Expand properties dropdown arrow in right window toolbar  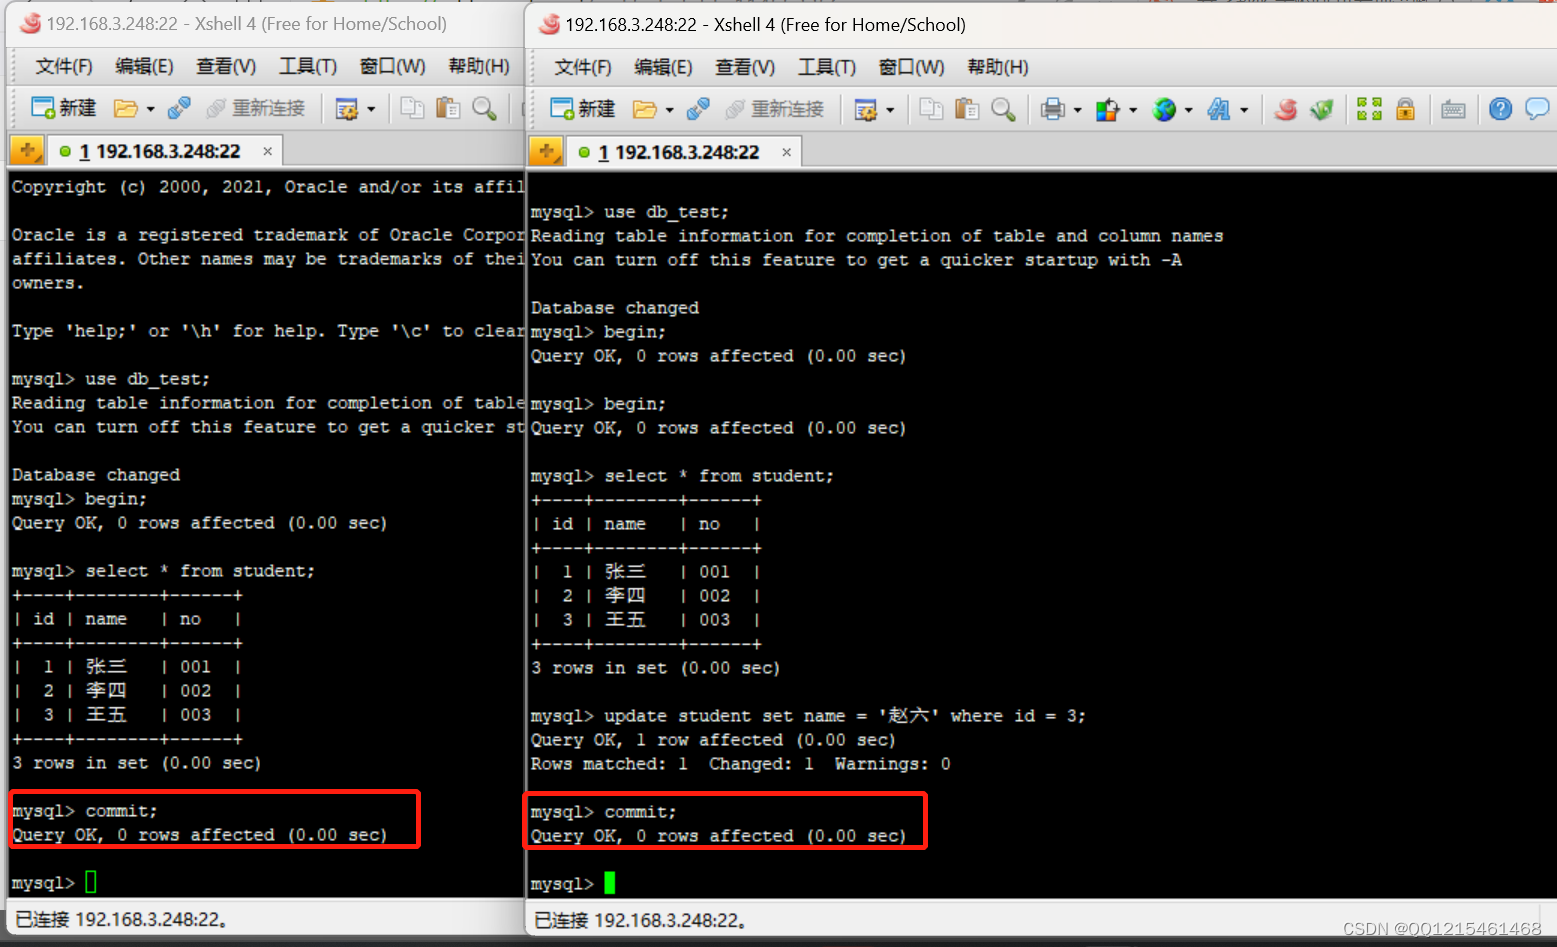coord(890,110)
